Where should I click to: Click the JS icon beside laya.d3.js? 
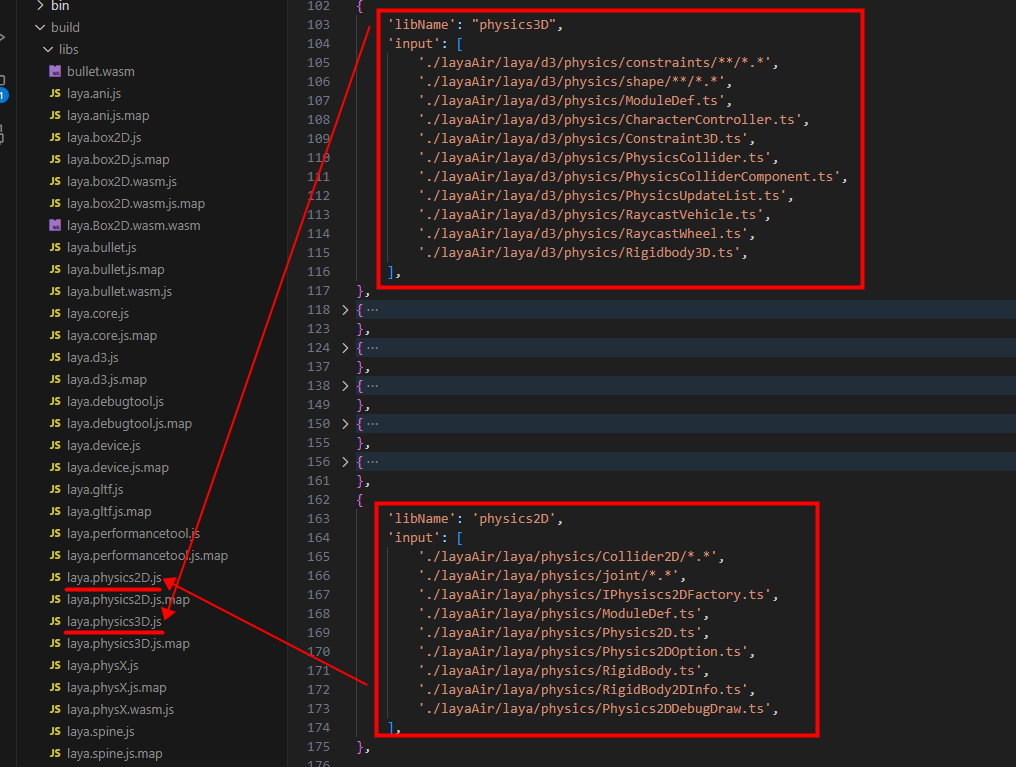(x=55, y=358)
